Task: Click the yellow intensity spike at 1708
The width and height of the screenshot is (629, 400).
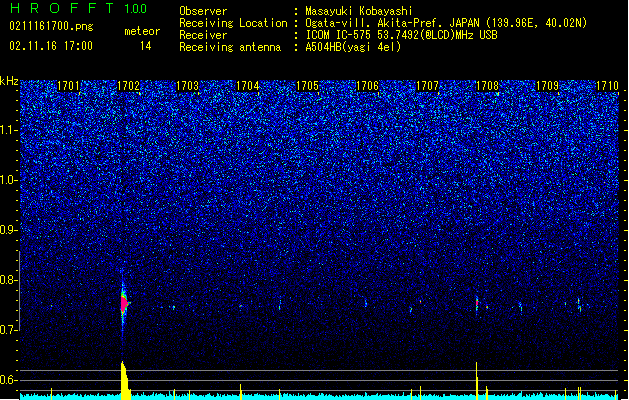Action: pos(477,381)
